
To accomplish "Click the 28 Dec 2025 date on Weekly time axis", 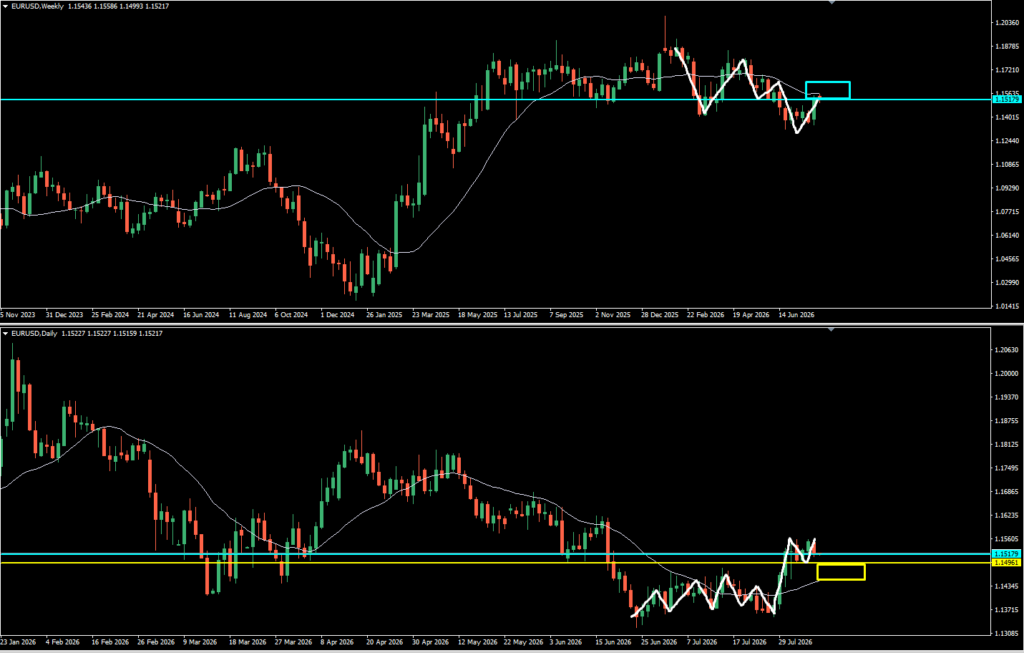I will pos(660,315).
